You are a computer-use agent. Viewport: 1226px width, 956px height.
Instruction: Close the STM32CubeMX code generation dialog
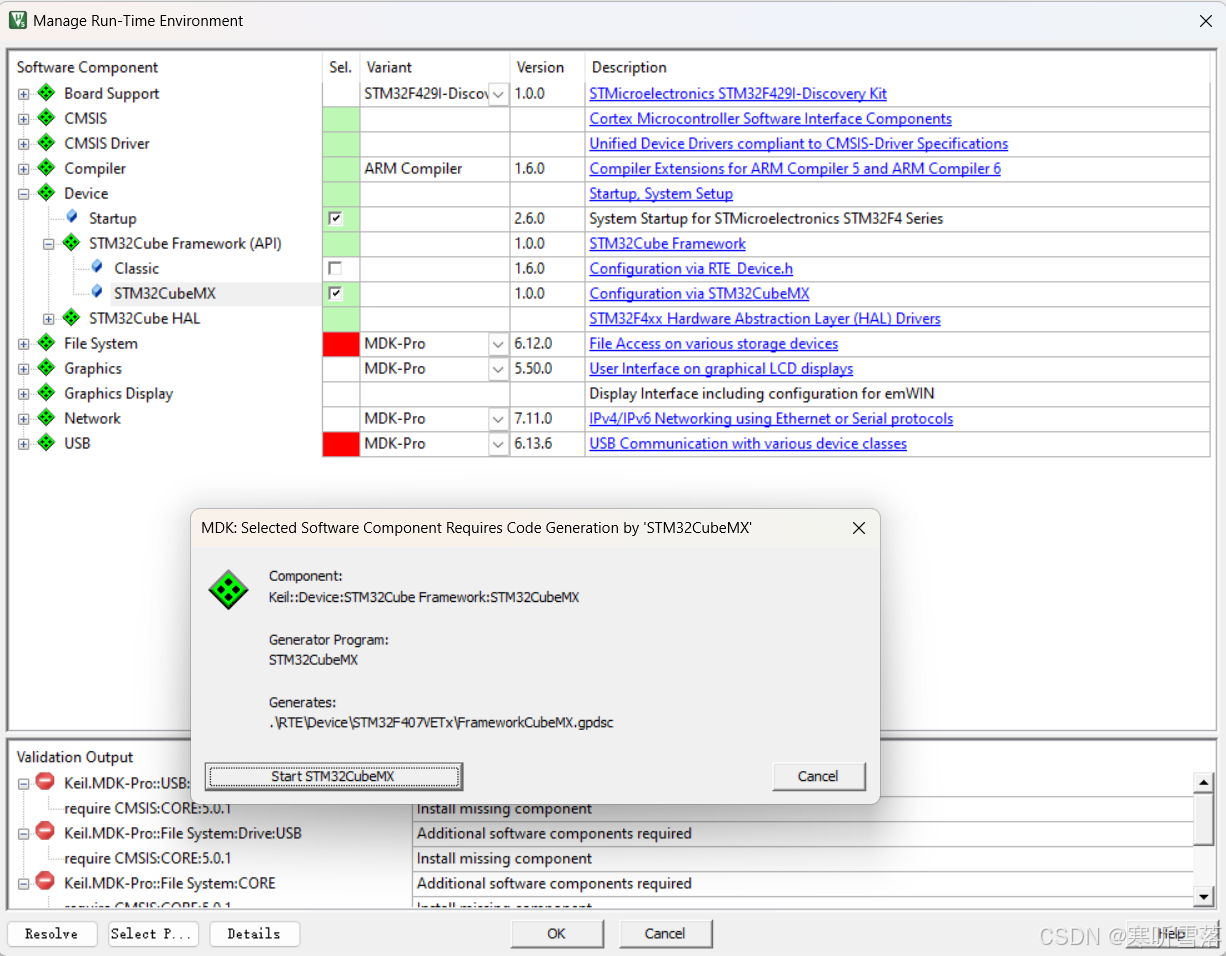(x=858, y=528)
